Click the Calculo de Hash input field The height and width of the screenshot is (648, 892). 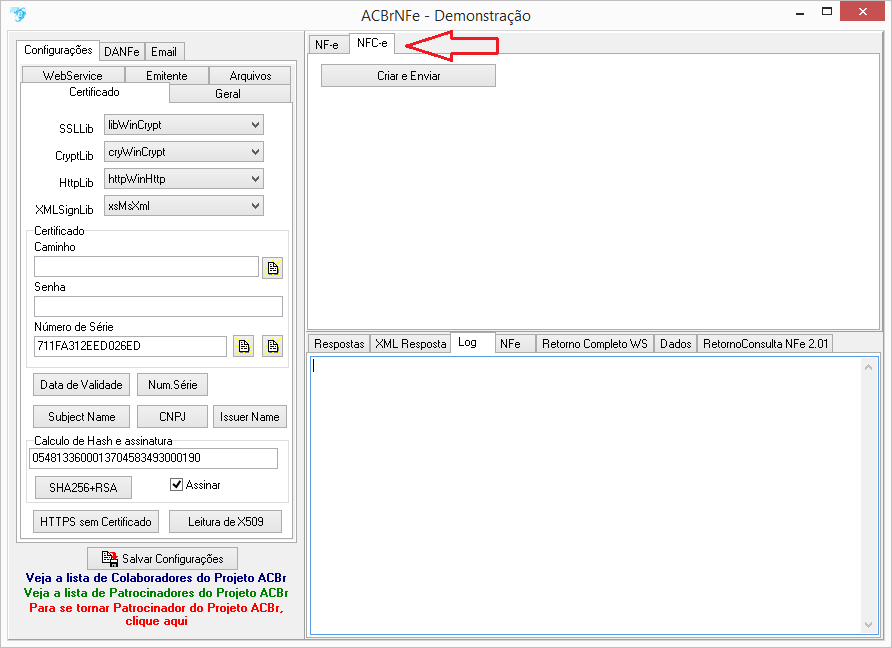(x=154, y=458)
